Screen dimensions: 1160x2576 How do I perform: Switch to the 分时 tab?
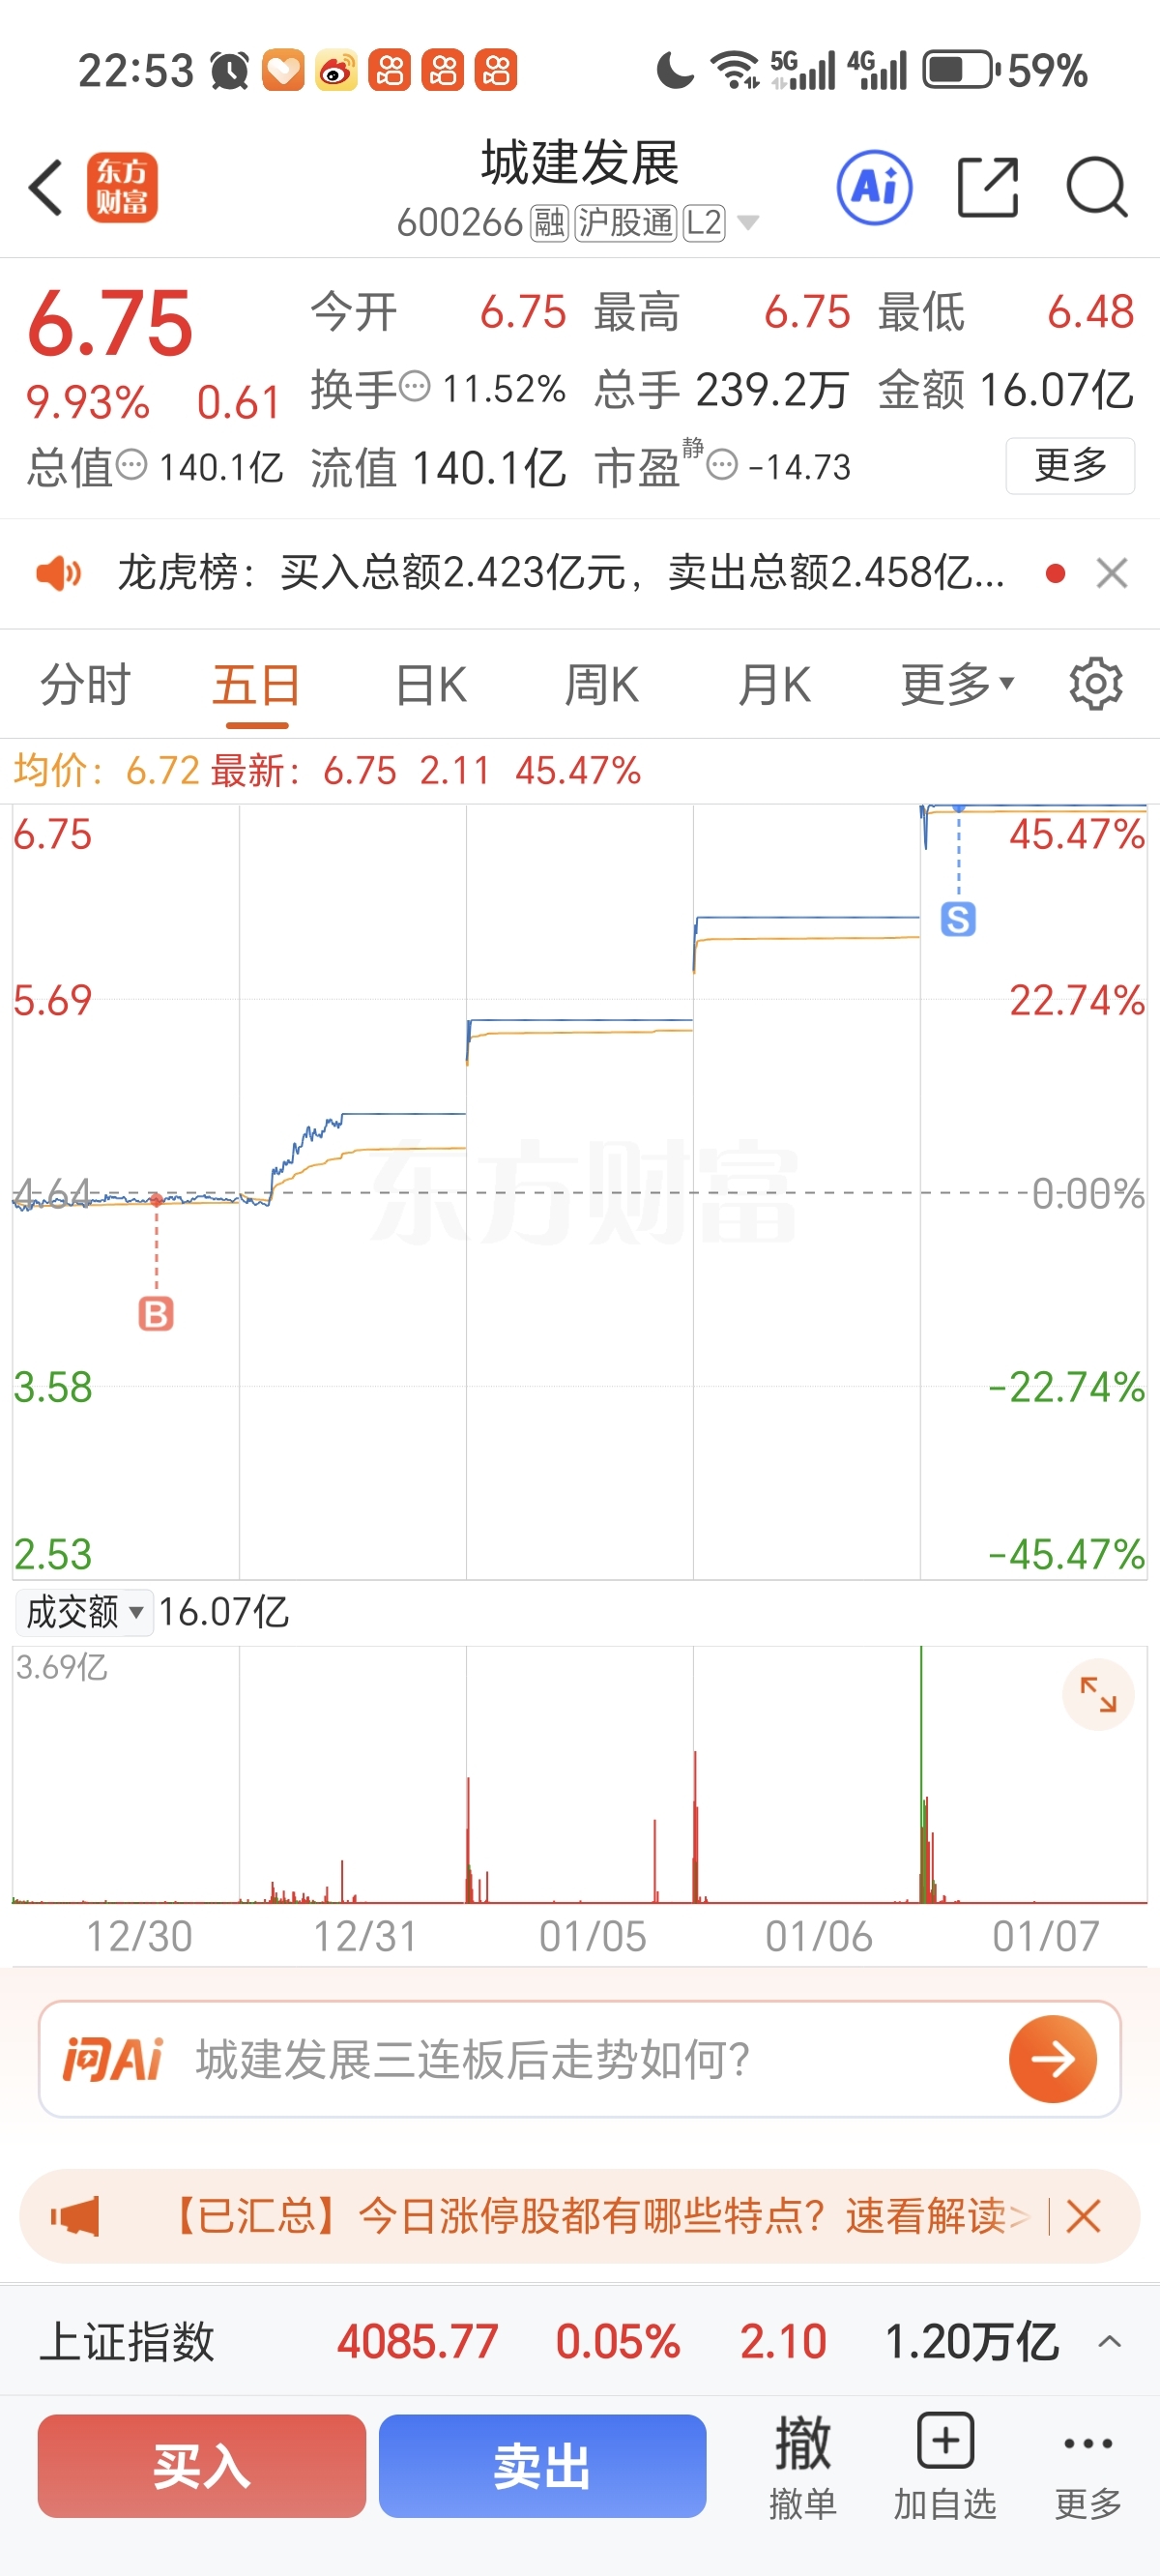pos(86,685)
